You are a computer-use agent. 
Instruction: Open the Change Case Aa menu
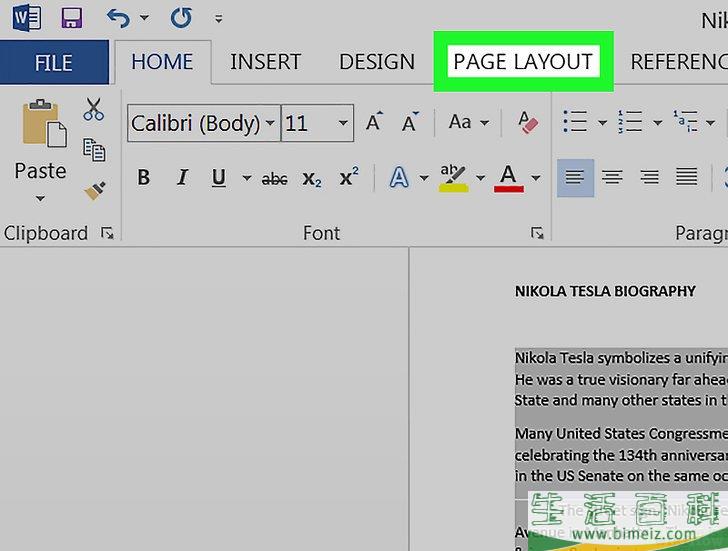pos(468,122)
